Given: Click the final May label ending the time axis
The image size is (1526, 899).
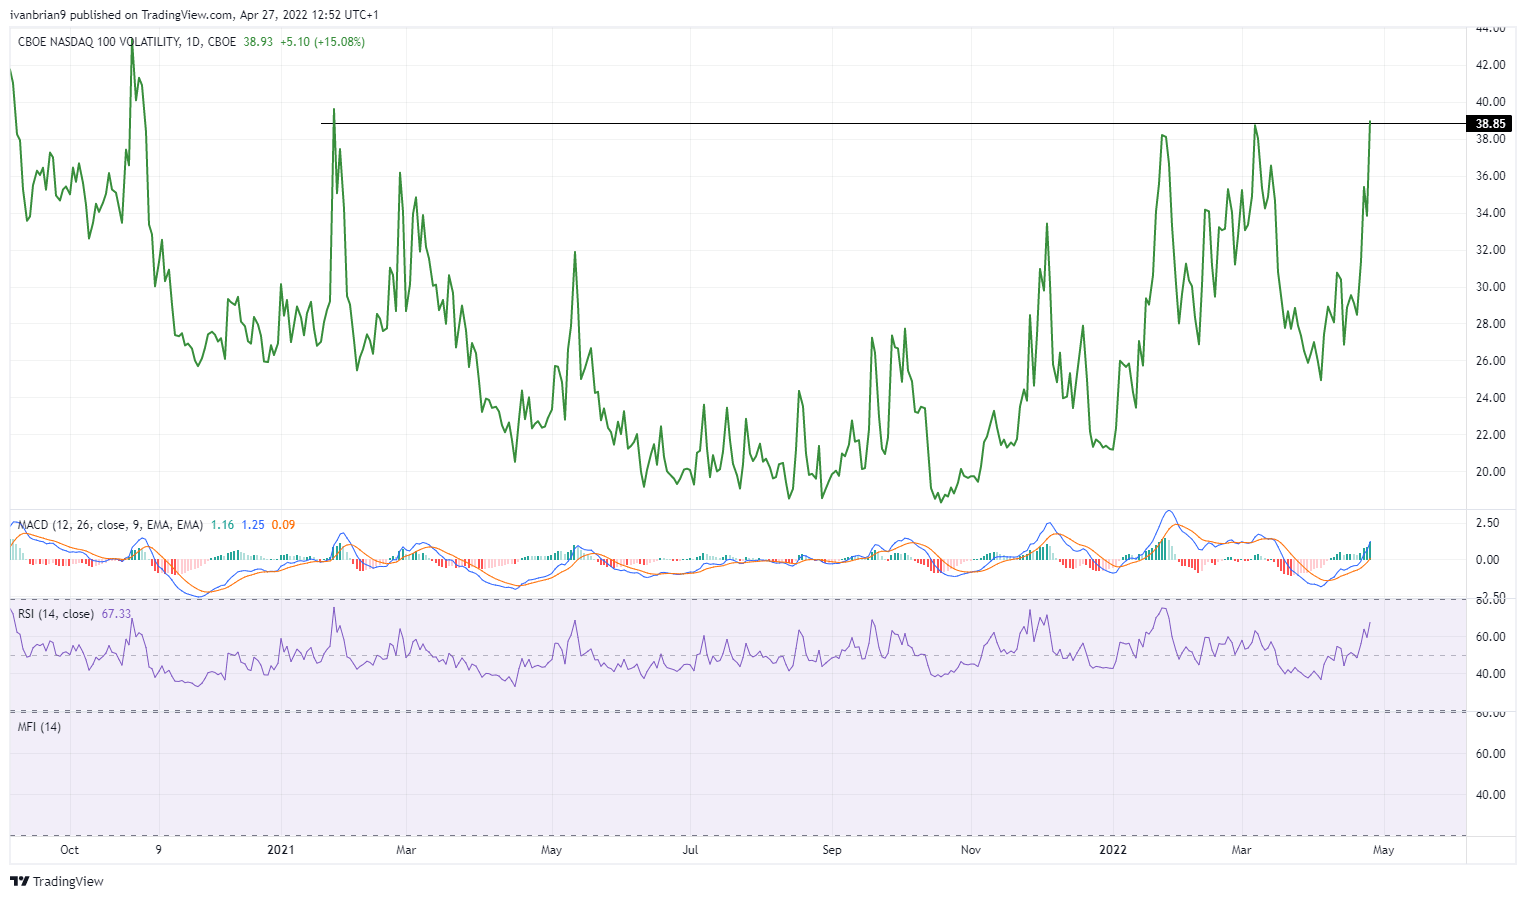Looking at the screenshot, I should 1383,850.
